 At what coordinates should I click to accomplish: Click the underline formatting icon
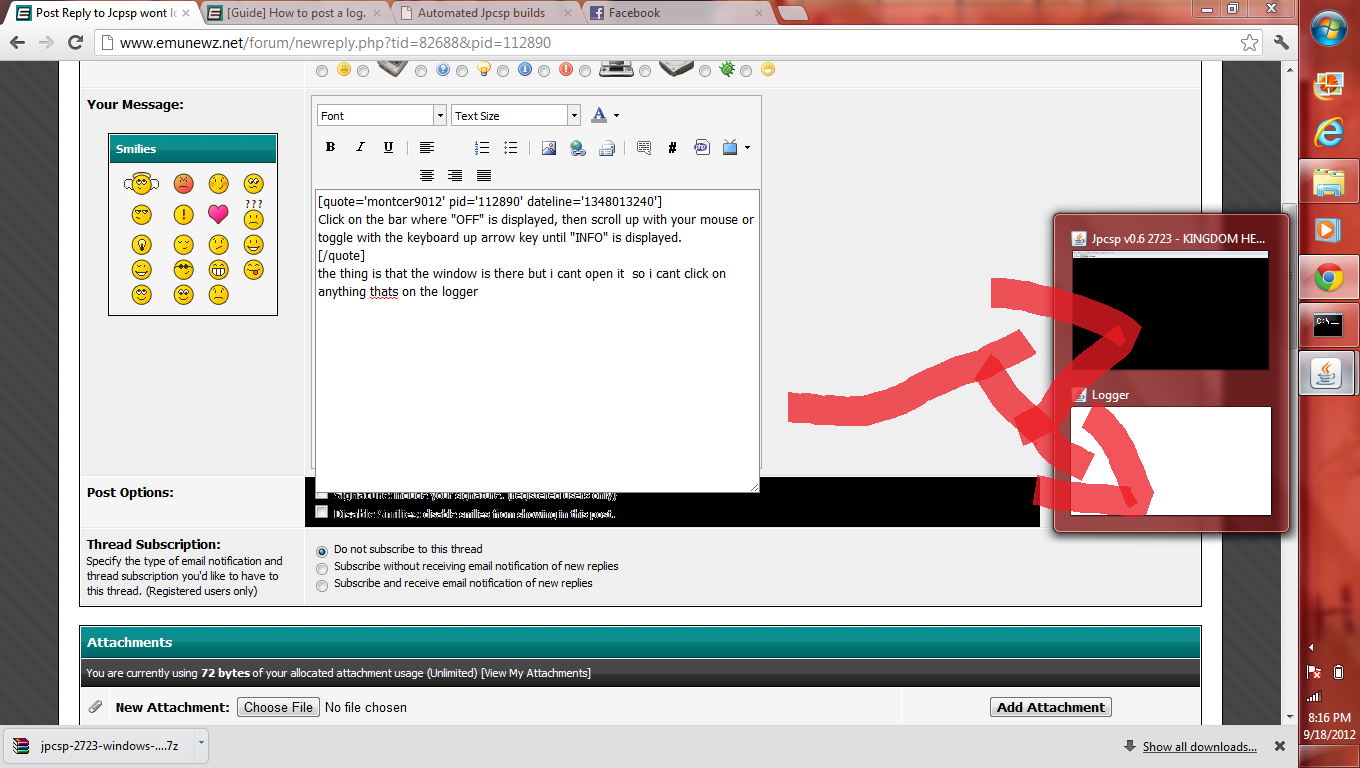pyautogui.click(x=389, y=147)
